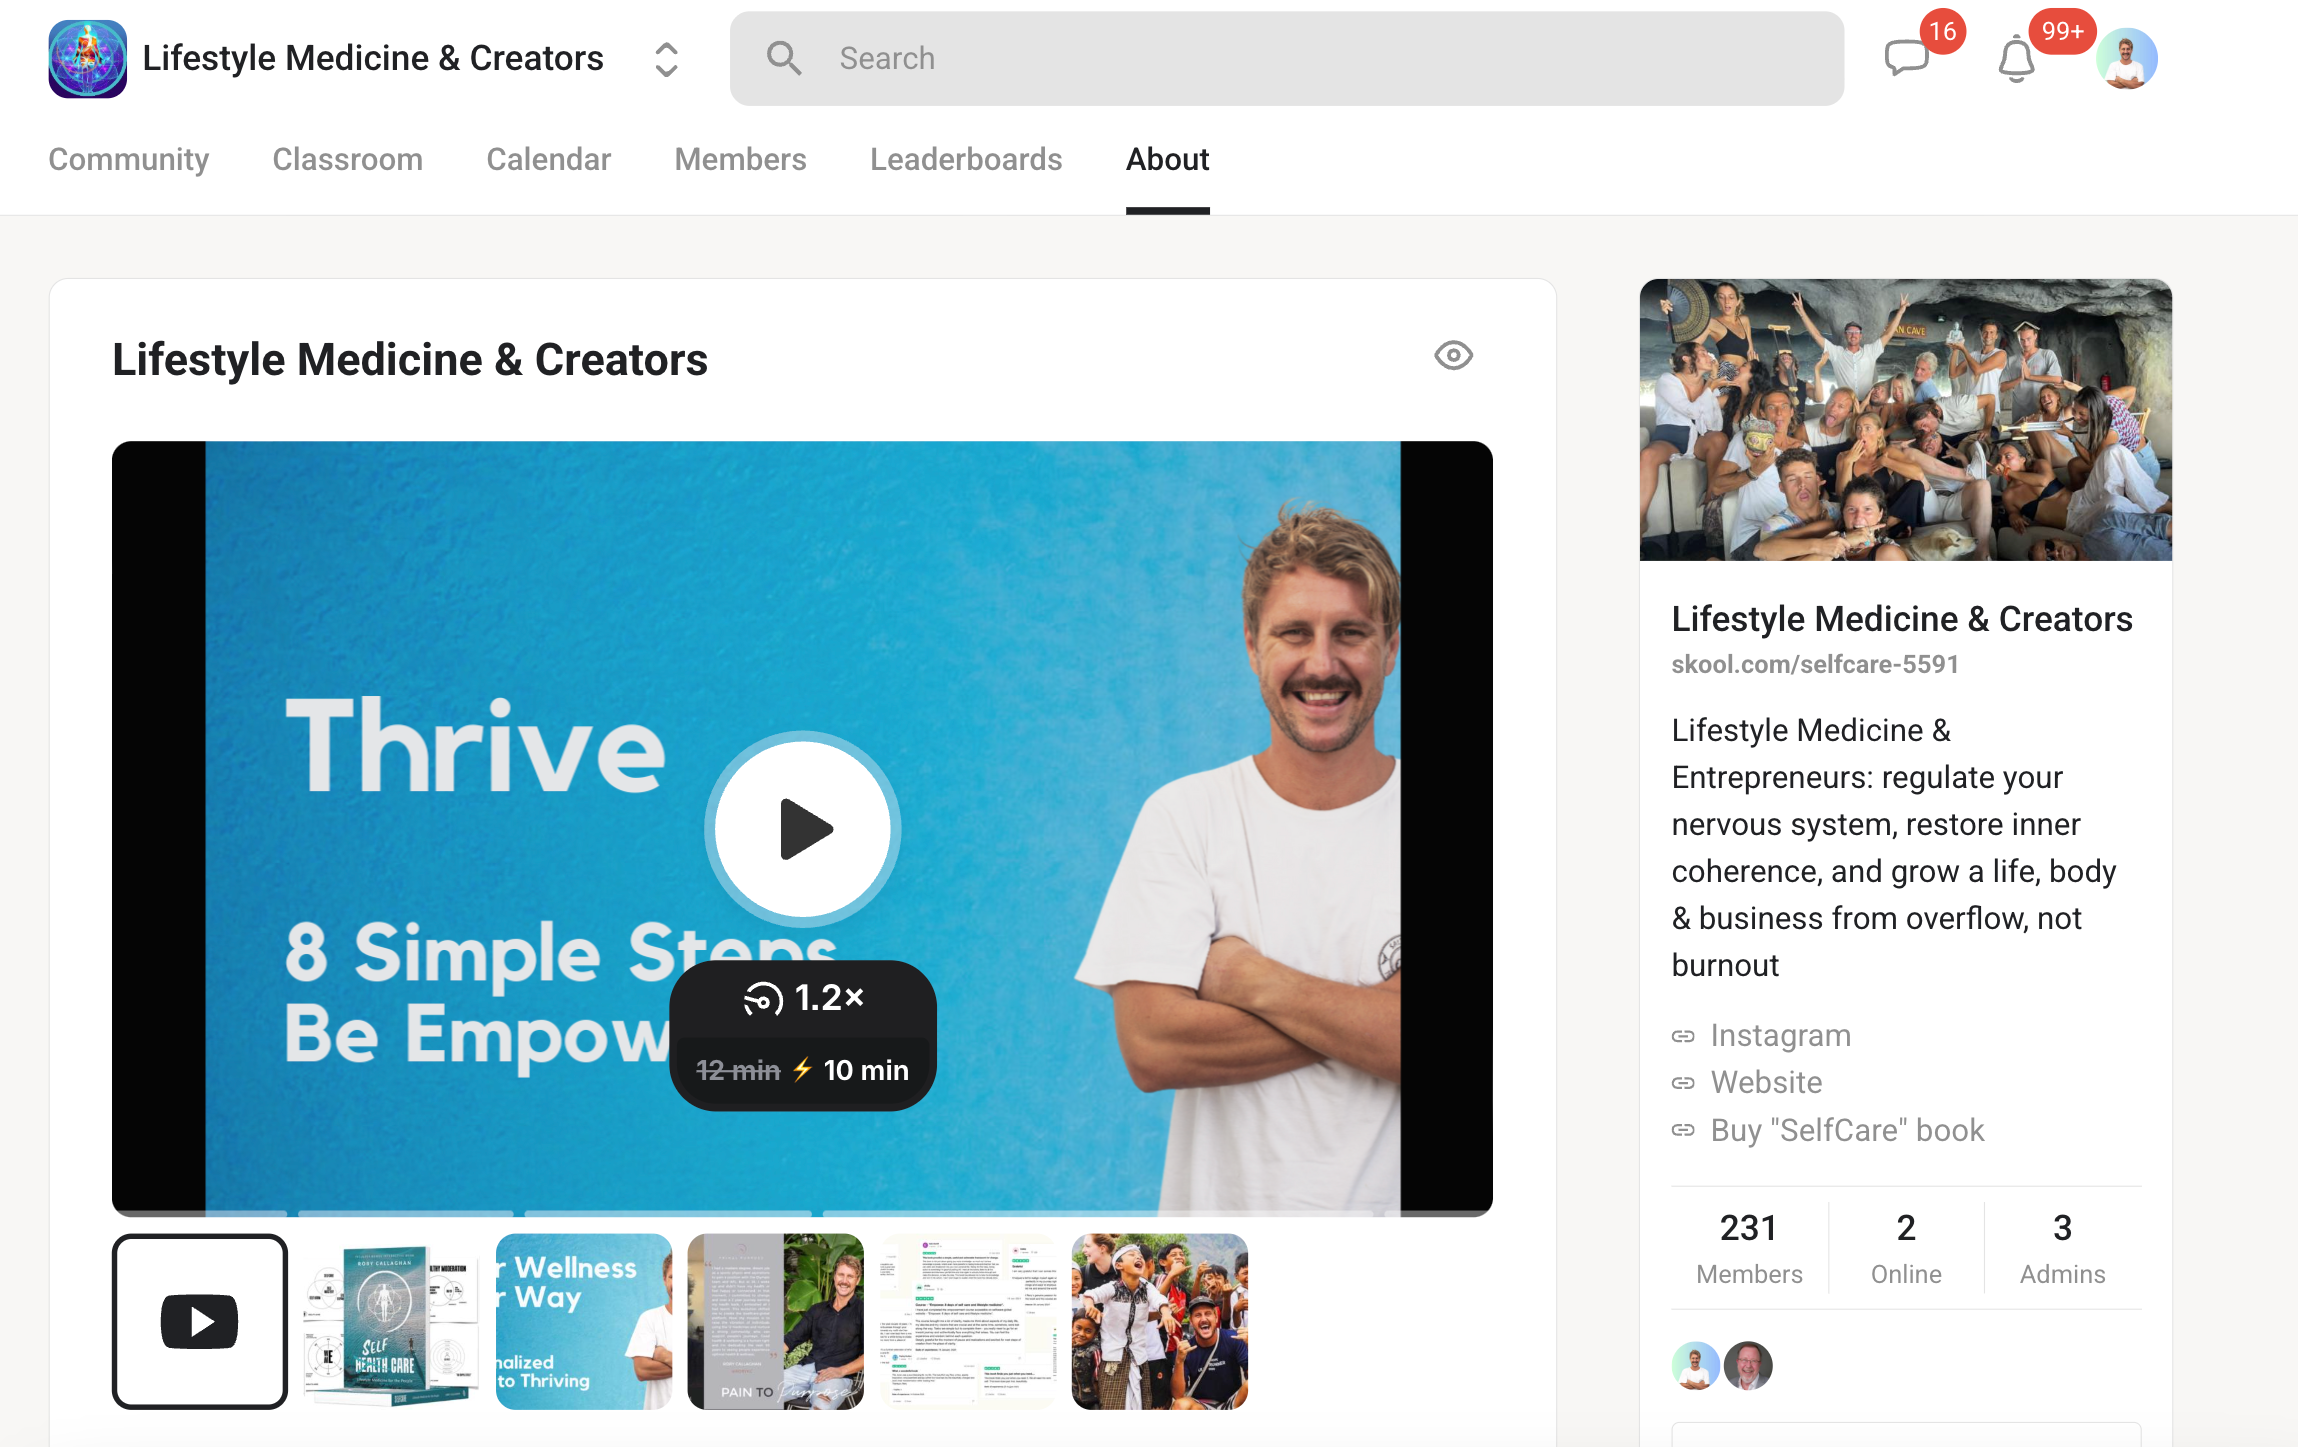Go to the Calendar tab
The height and width of the screenshot is (1447, 2298).
pyautogui.click(x=548, y=160)
